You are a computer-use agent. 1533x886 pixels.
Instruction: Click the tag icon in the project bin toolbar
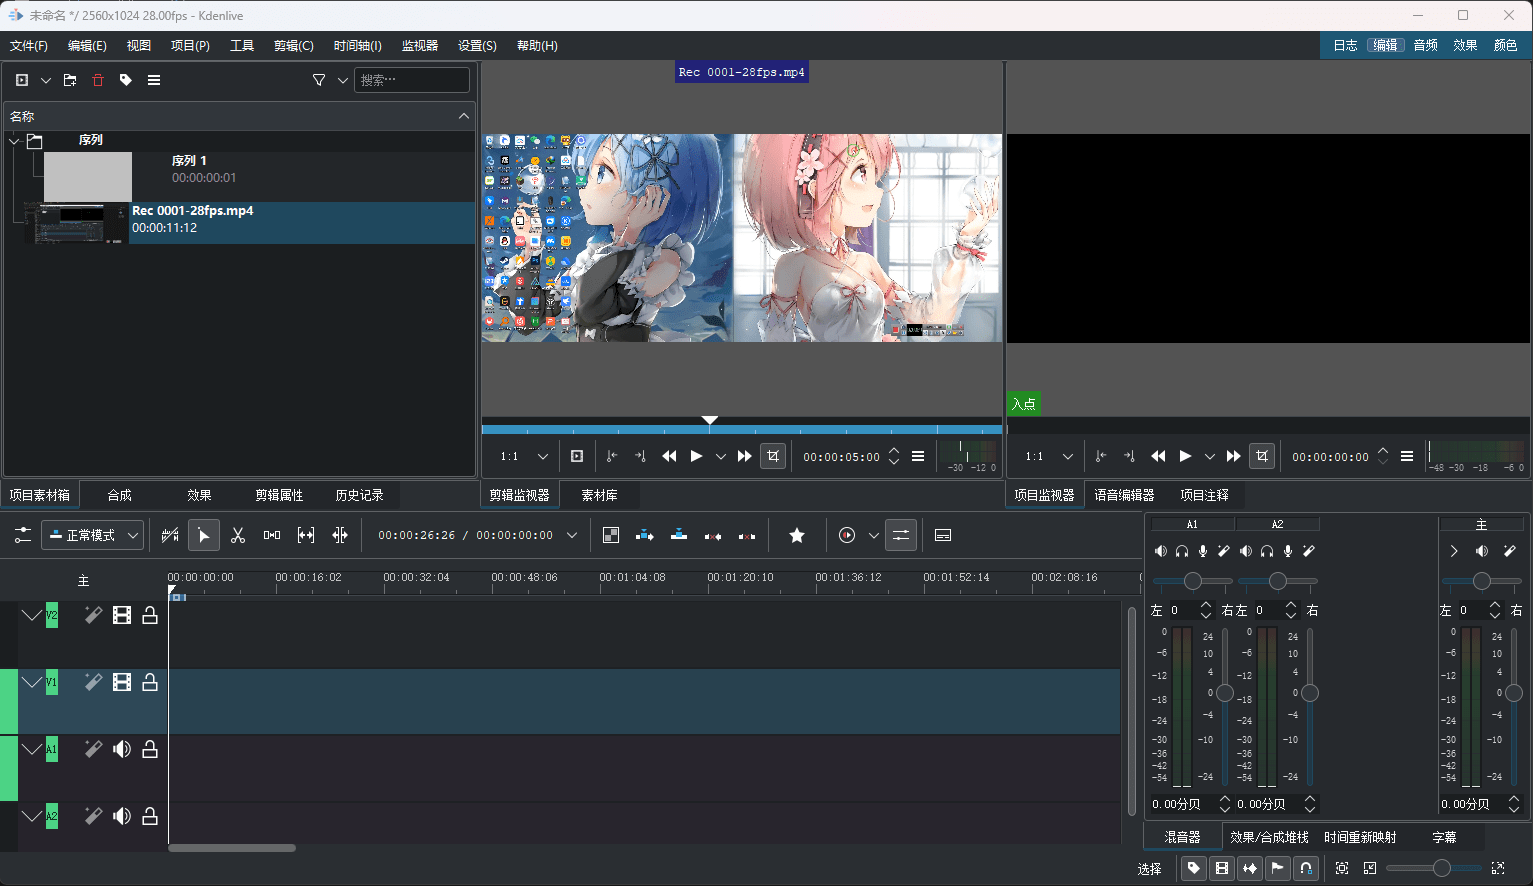click(x=124, y=79)
